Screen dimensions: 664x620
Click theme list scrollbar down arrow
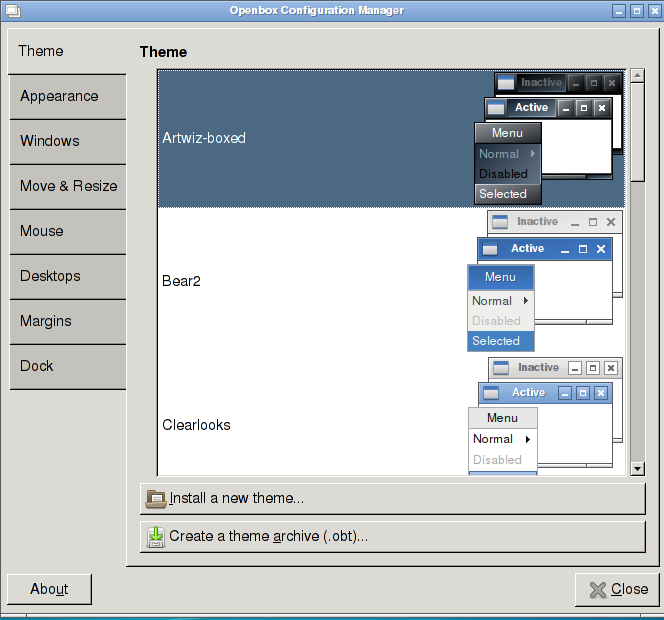coord(637,468)
